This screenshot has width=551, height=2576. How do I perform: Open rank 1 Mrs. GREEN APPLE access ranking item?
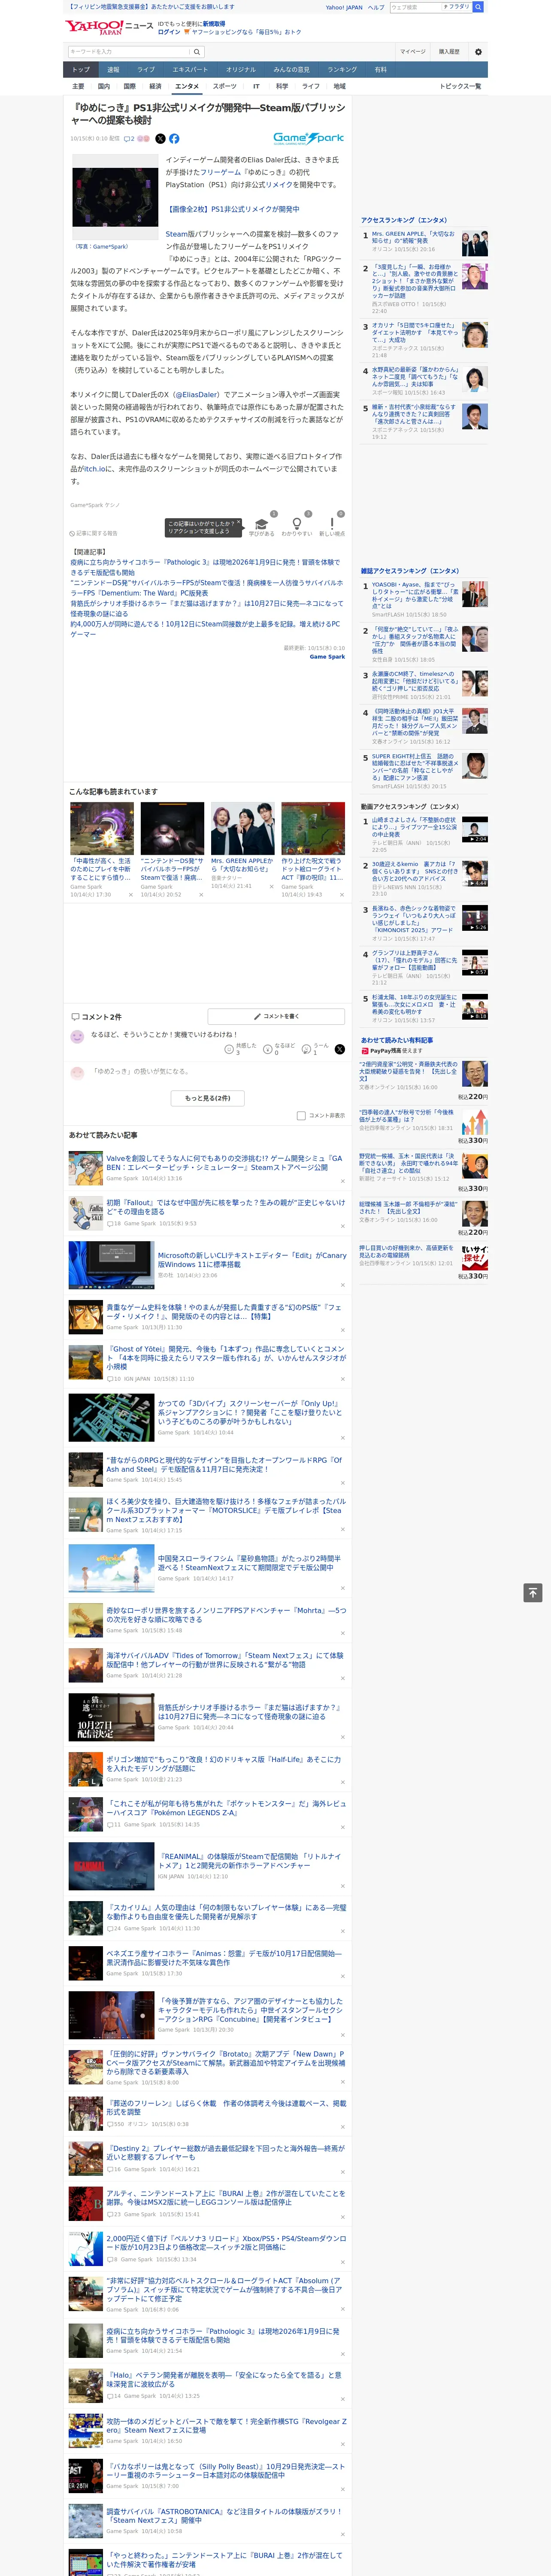(x=413, y=238)
